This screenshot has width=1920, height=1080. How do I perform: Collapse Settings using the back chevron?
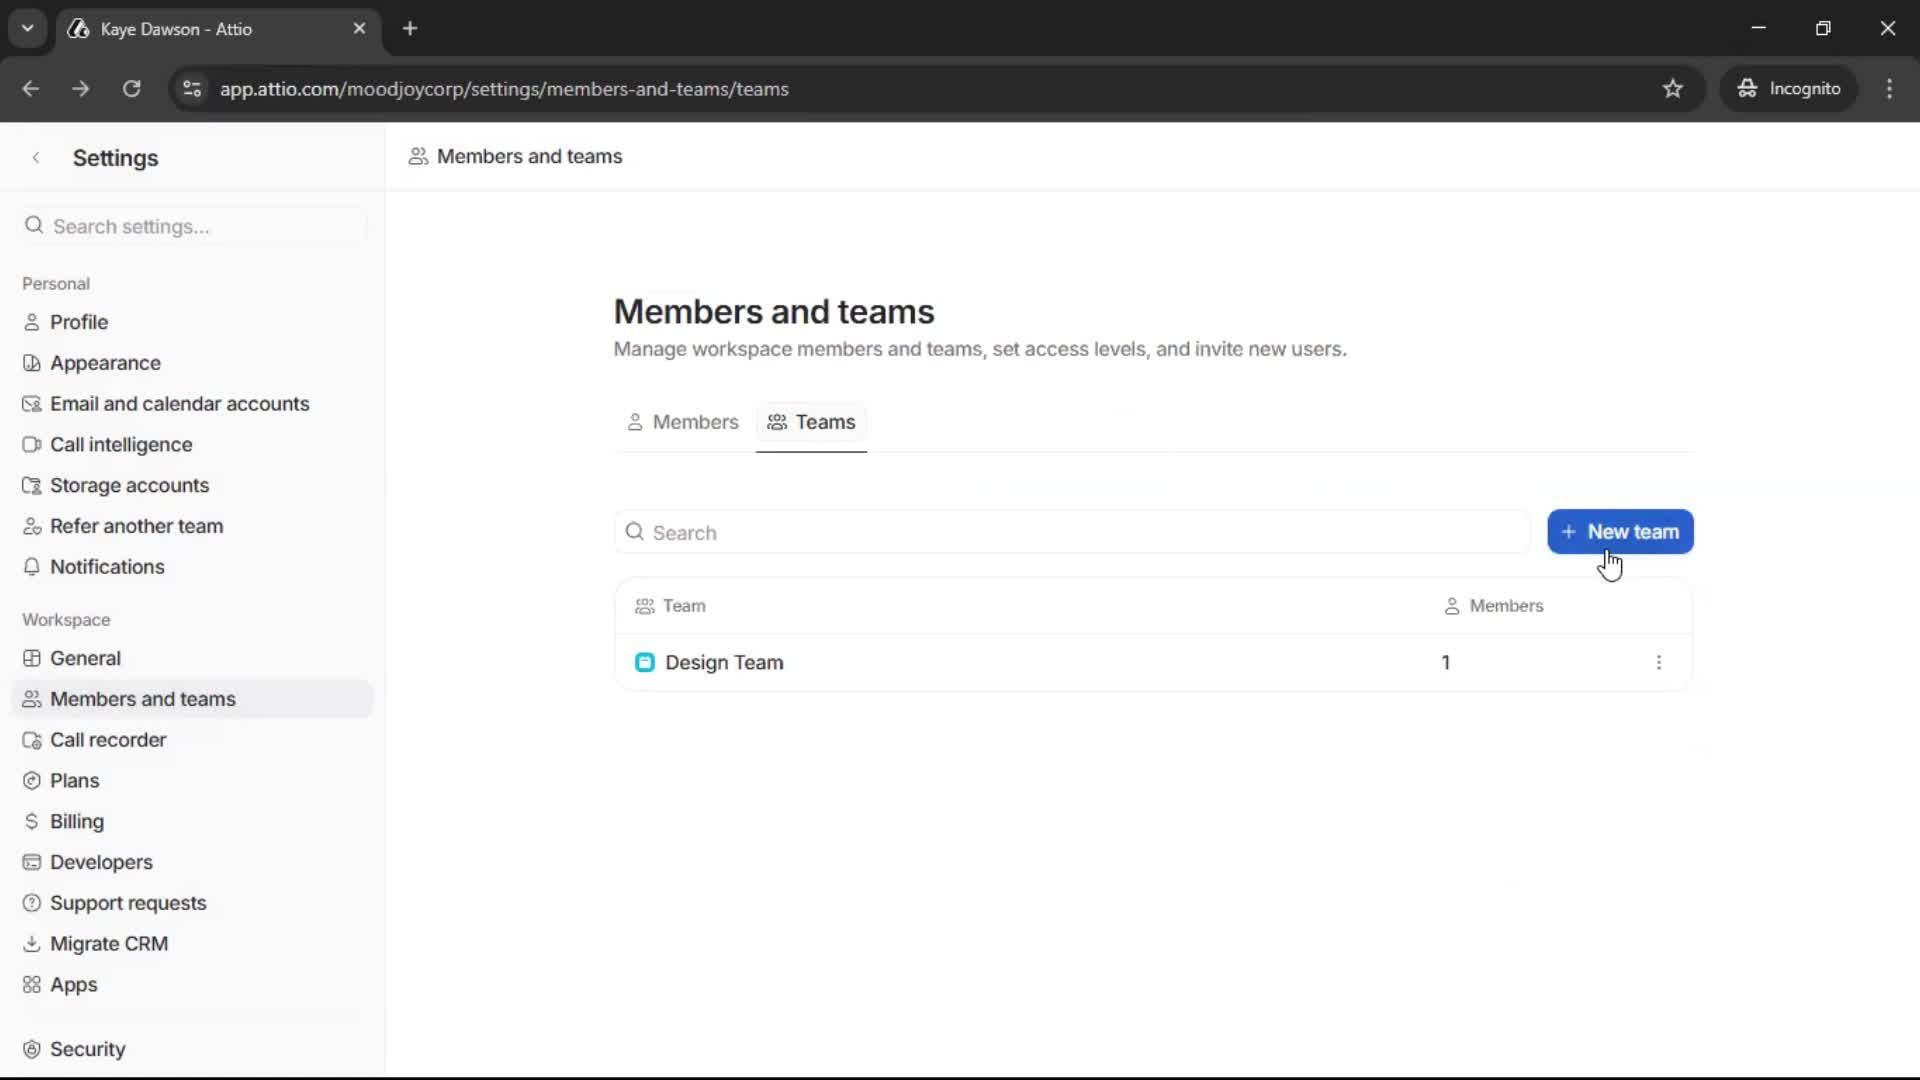tap(36, 157)
